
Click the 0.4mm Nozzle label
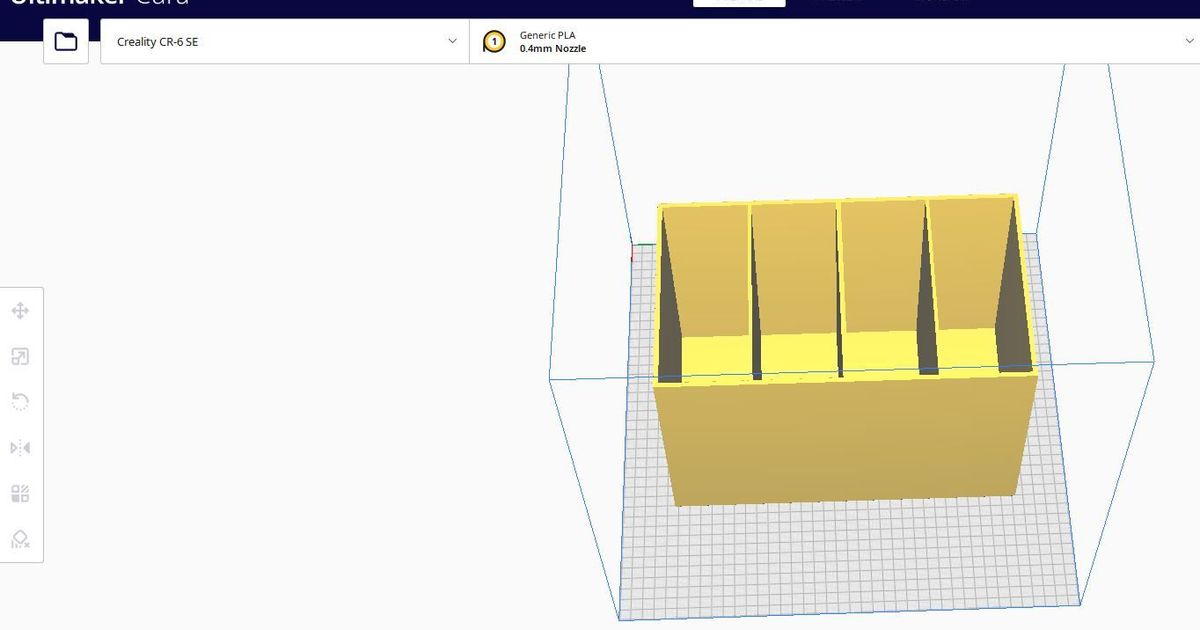[x=553, y=49]
